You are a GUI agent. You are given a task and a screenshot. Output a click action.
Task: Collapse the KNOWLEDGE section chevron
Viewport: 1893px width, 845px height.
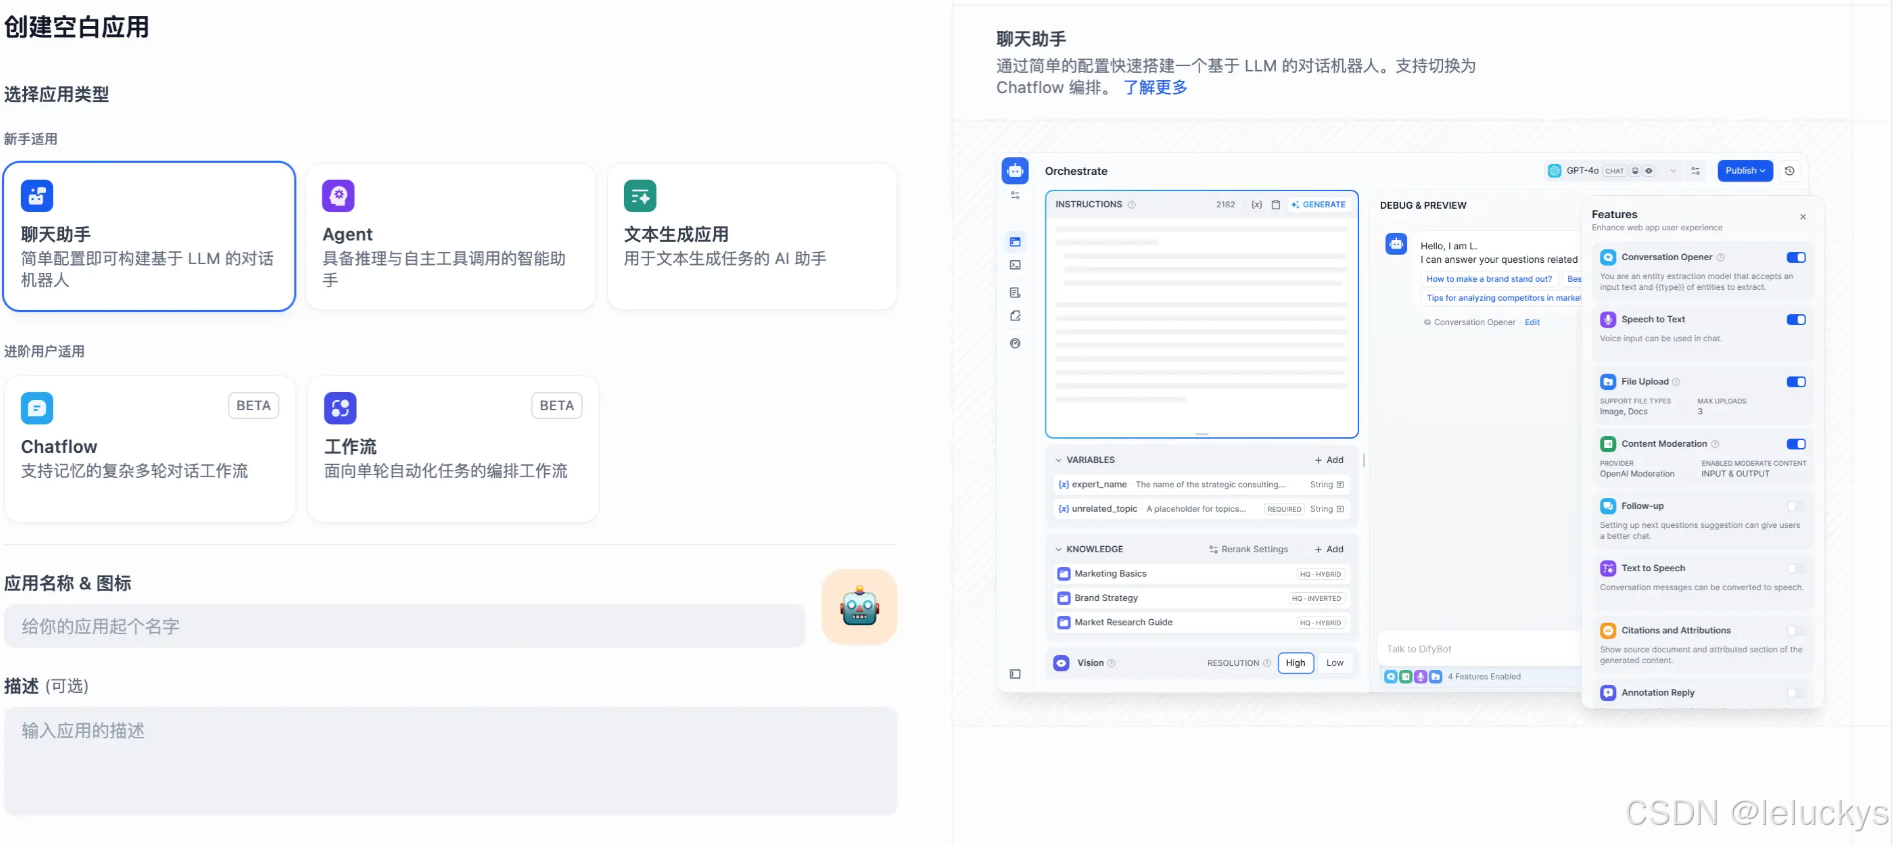coord(1059,549)
